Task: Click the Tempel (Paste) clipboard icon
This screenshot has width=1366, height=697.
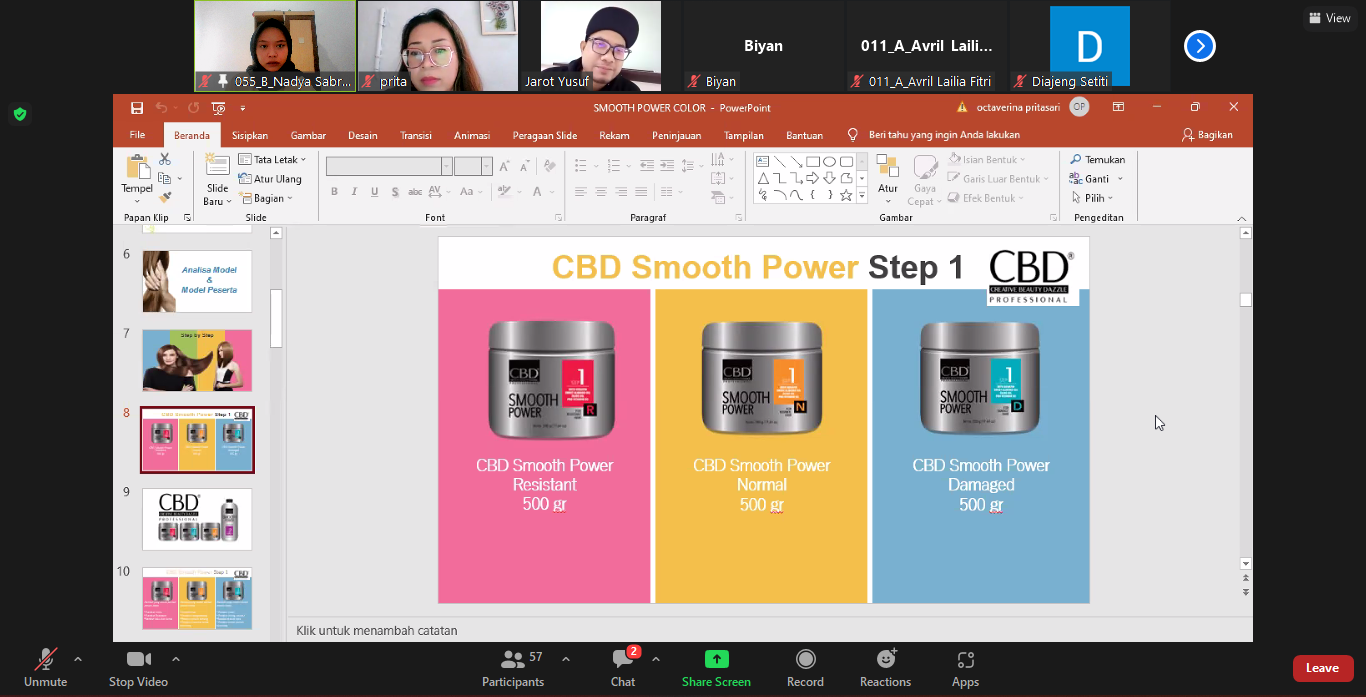Action: [x=137, y=168]
